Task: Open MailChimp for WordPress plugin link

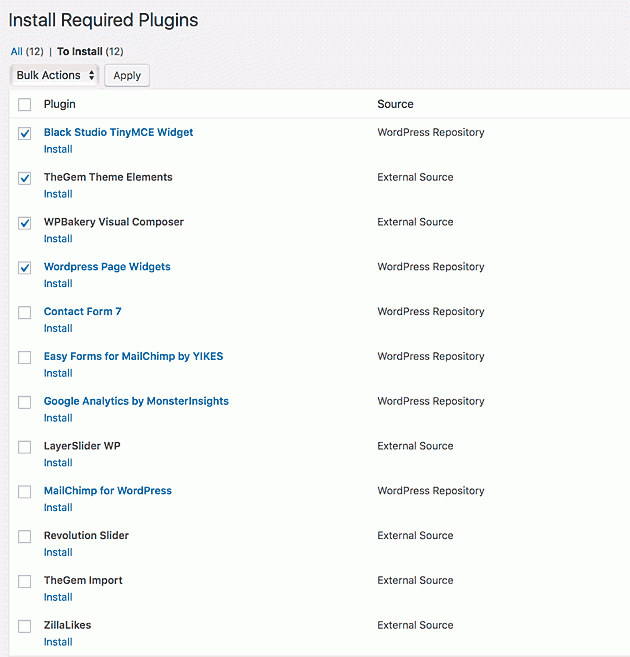Action: click(108, 491)
